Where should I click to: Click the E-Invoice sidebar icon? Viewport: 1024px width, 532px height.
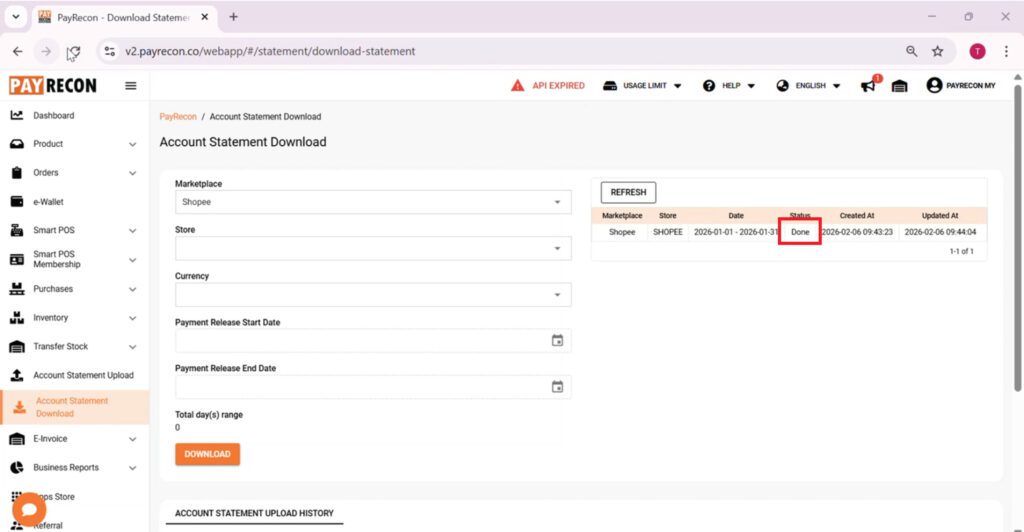click(x=17, y=439)
